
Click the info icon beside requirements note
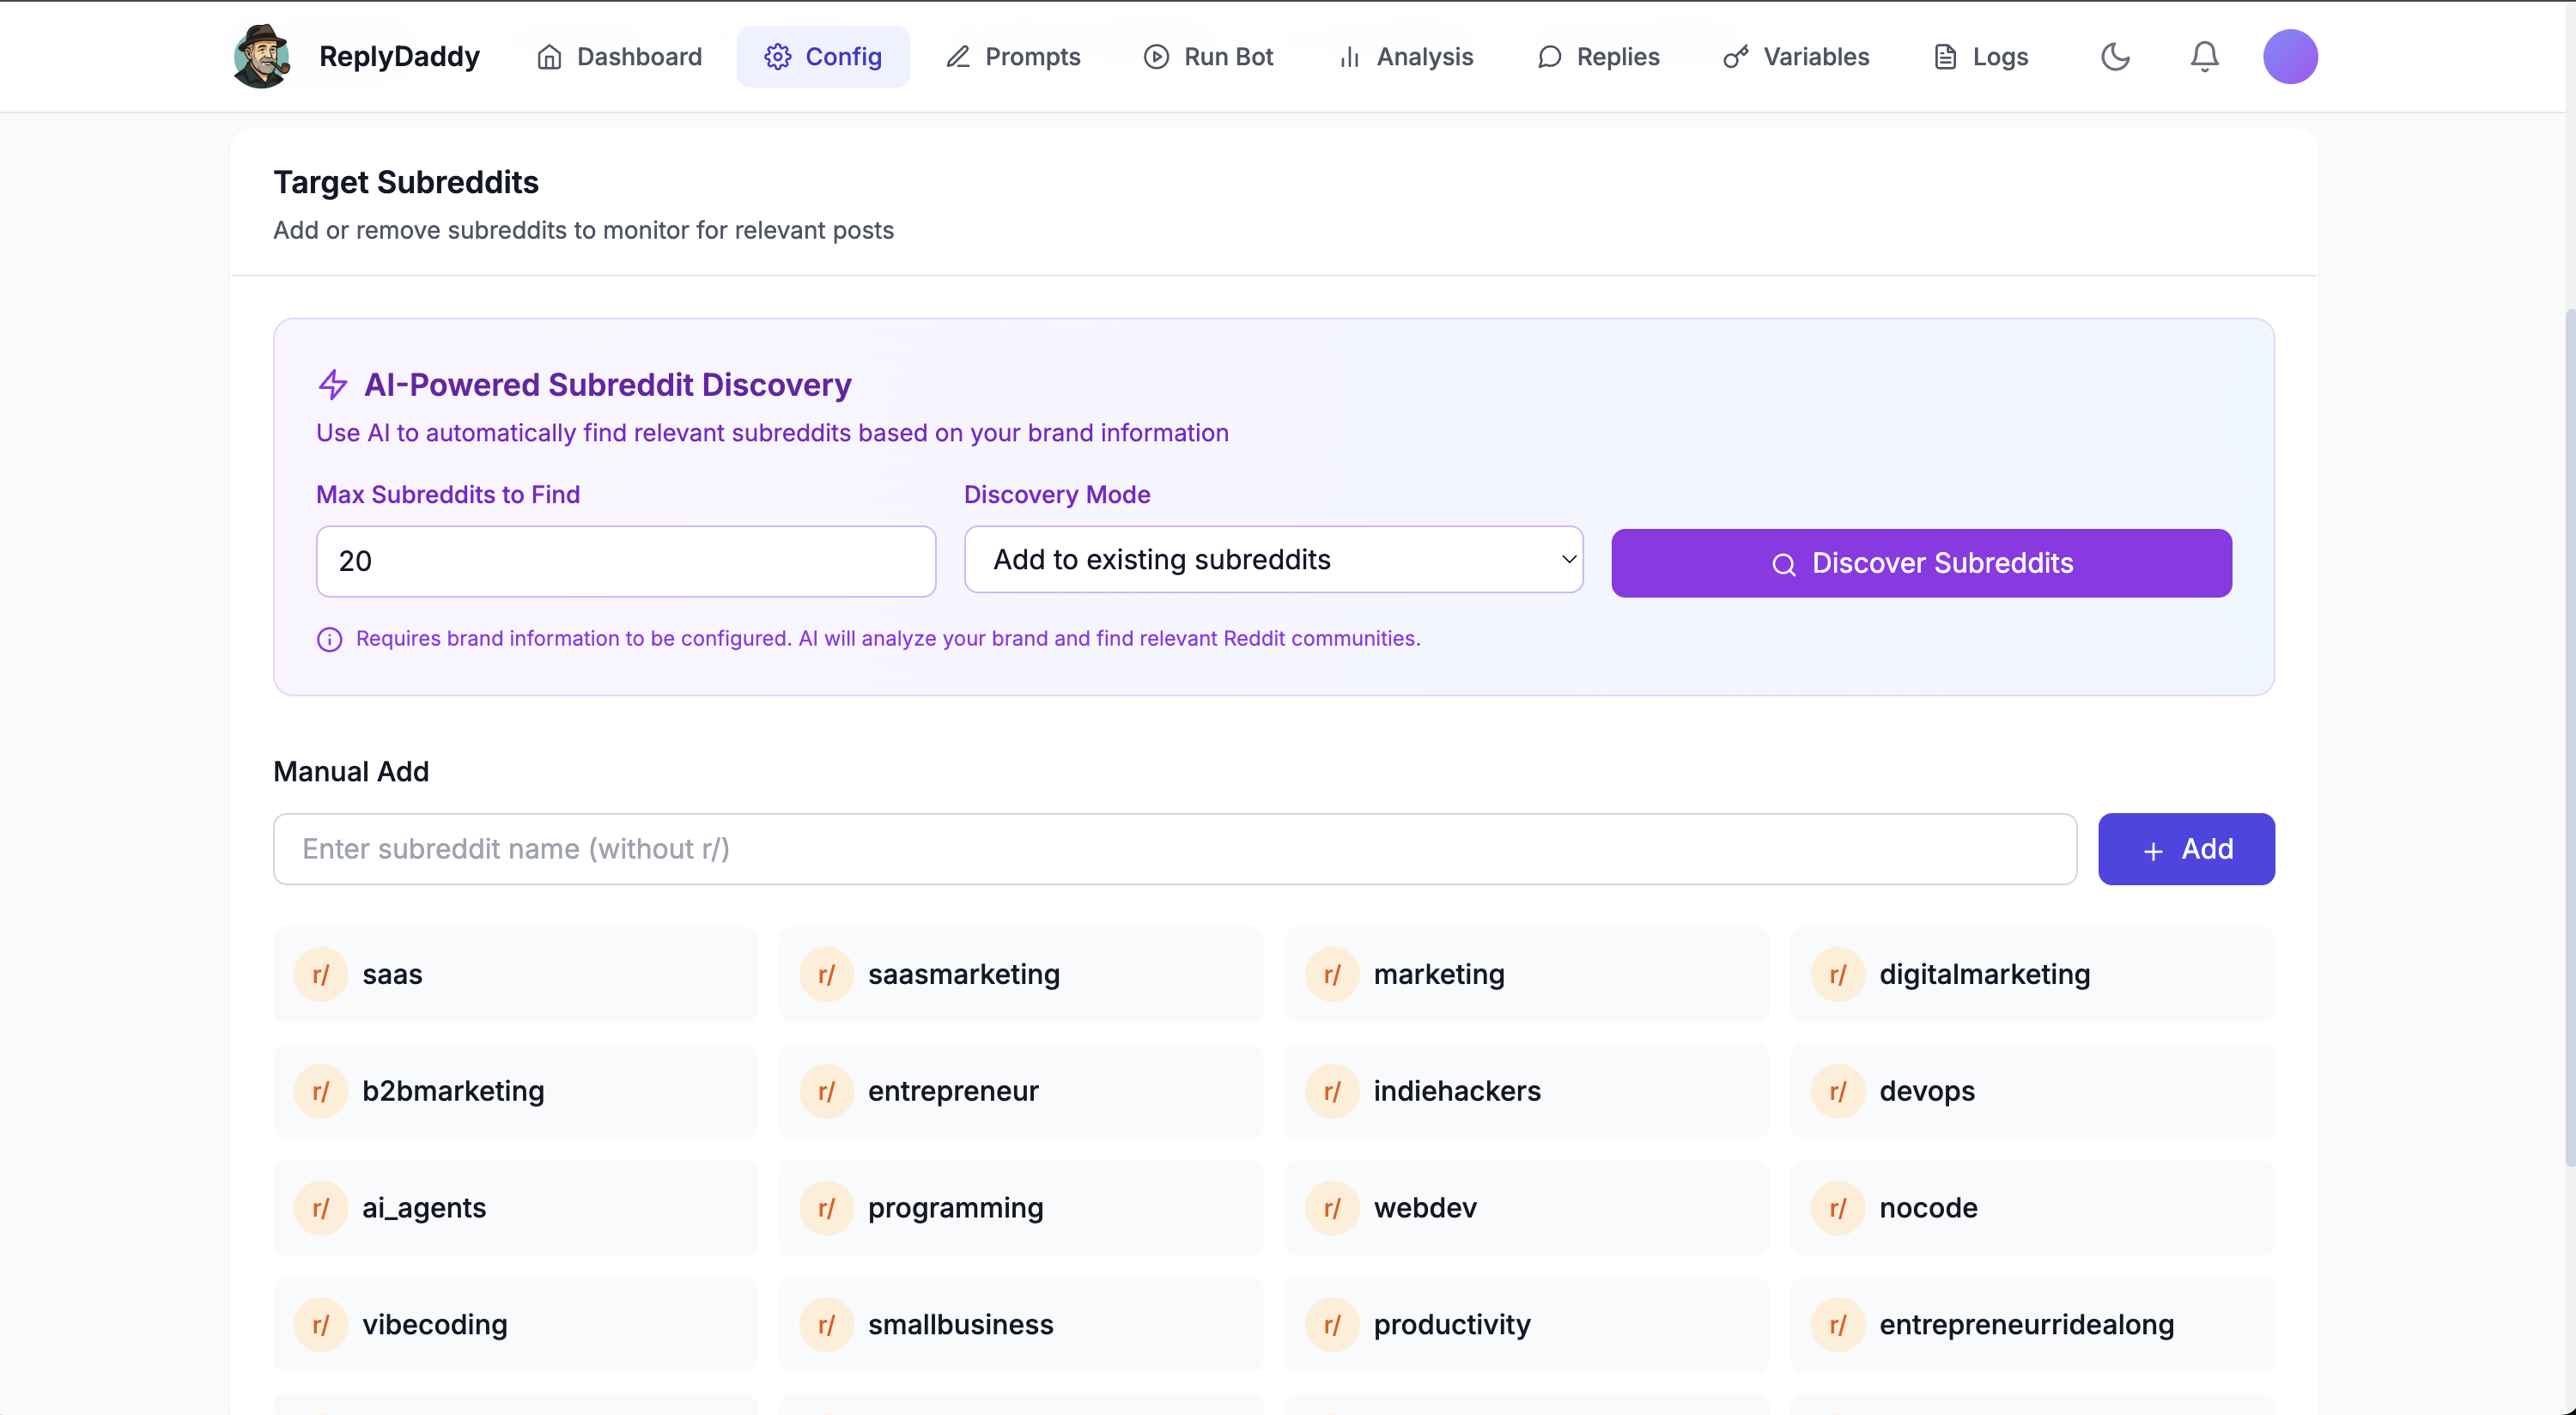coord(329,639)
